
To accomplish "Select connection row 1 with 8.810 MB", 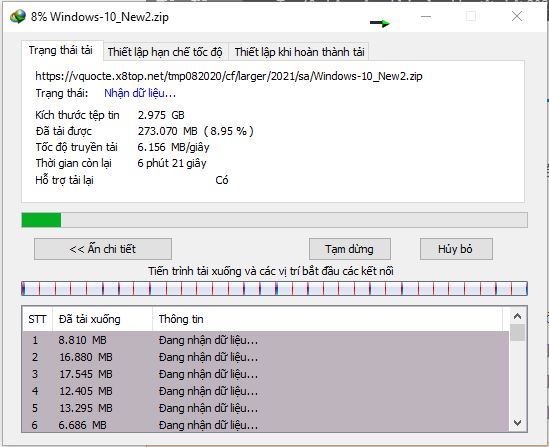I will [266, 340].
